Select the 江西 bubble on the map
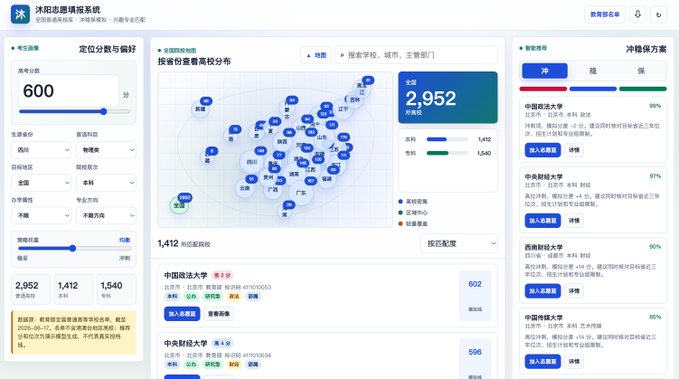The width and height of the screenshot is (679, 379). tap(310, 169)
